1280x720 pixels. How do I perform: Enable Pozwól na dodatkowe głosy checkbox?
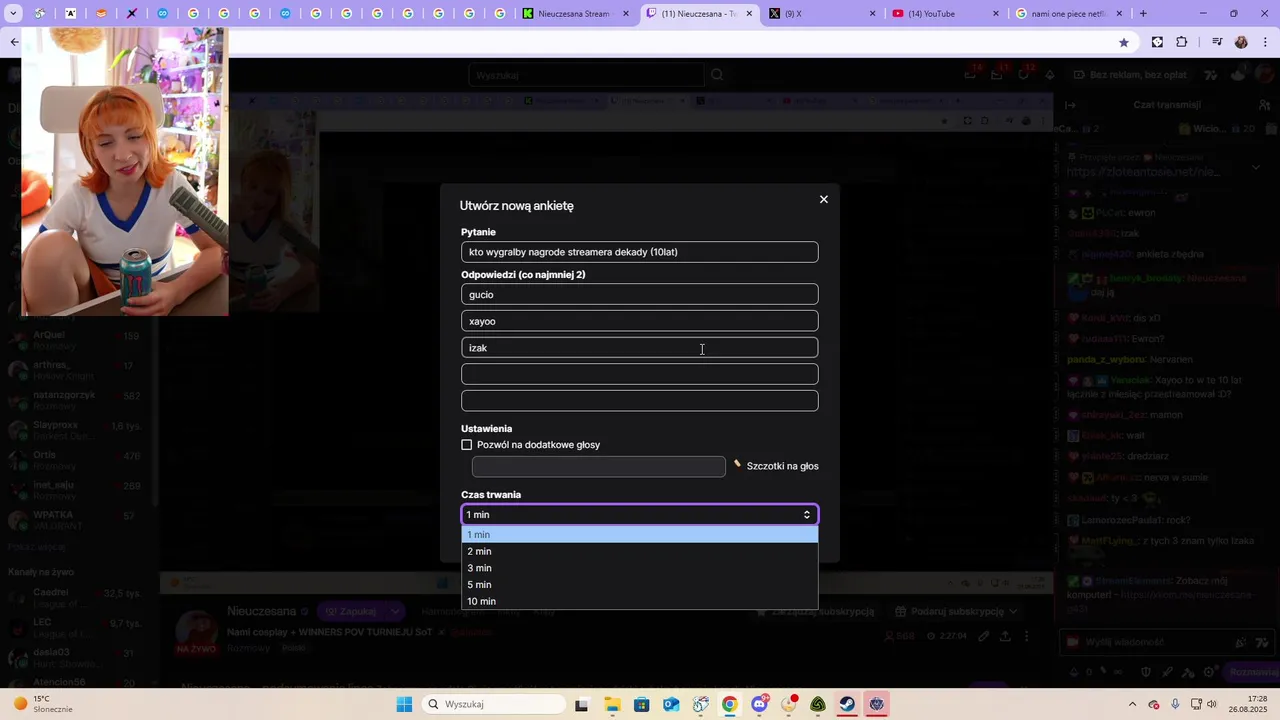[467, 445]
